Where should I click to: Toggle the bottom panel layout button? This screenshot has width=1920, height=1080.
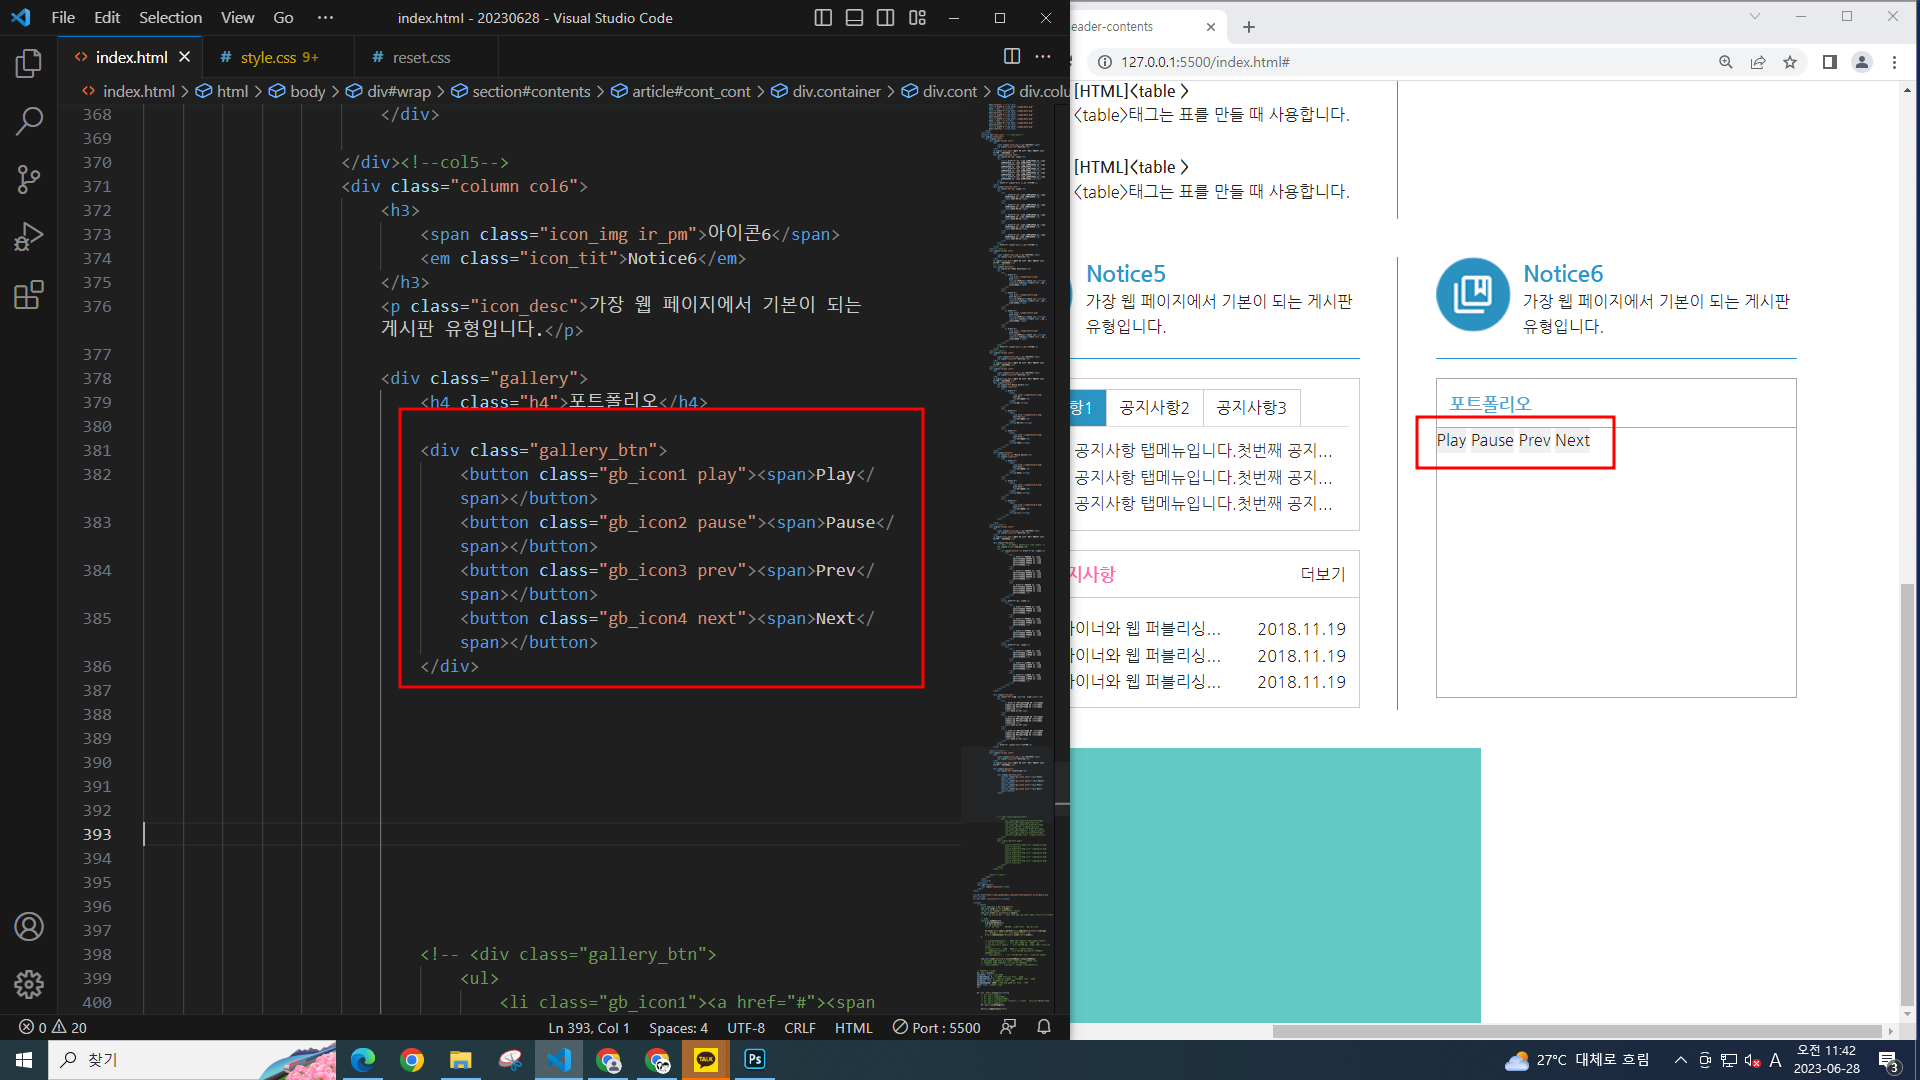(854, 18)
